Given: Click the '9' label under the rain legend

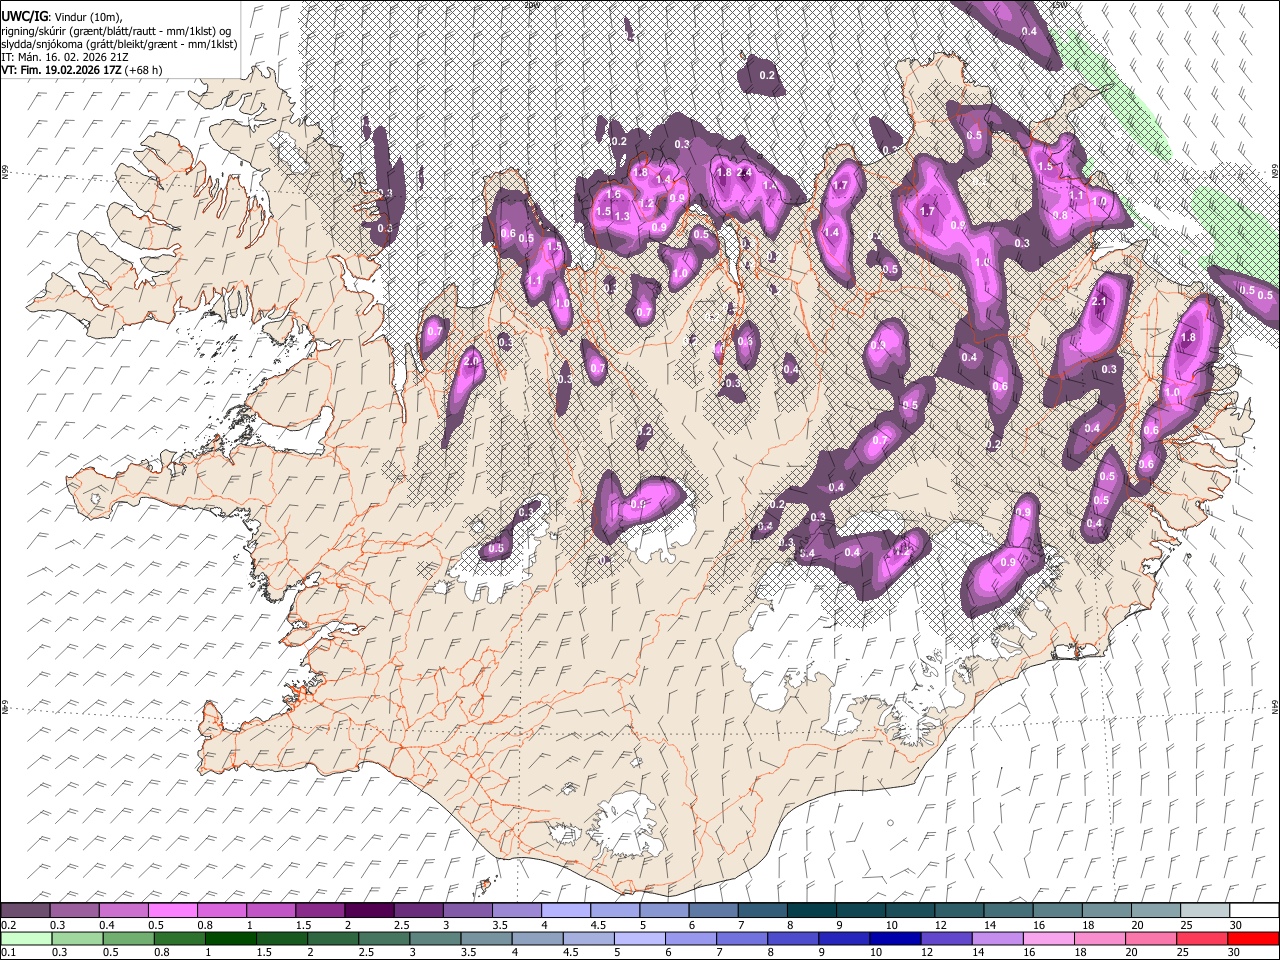Looking at the screenshot, I should pos(823,953).
